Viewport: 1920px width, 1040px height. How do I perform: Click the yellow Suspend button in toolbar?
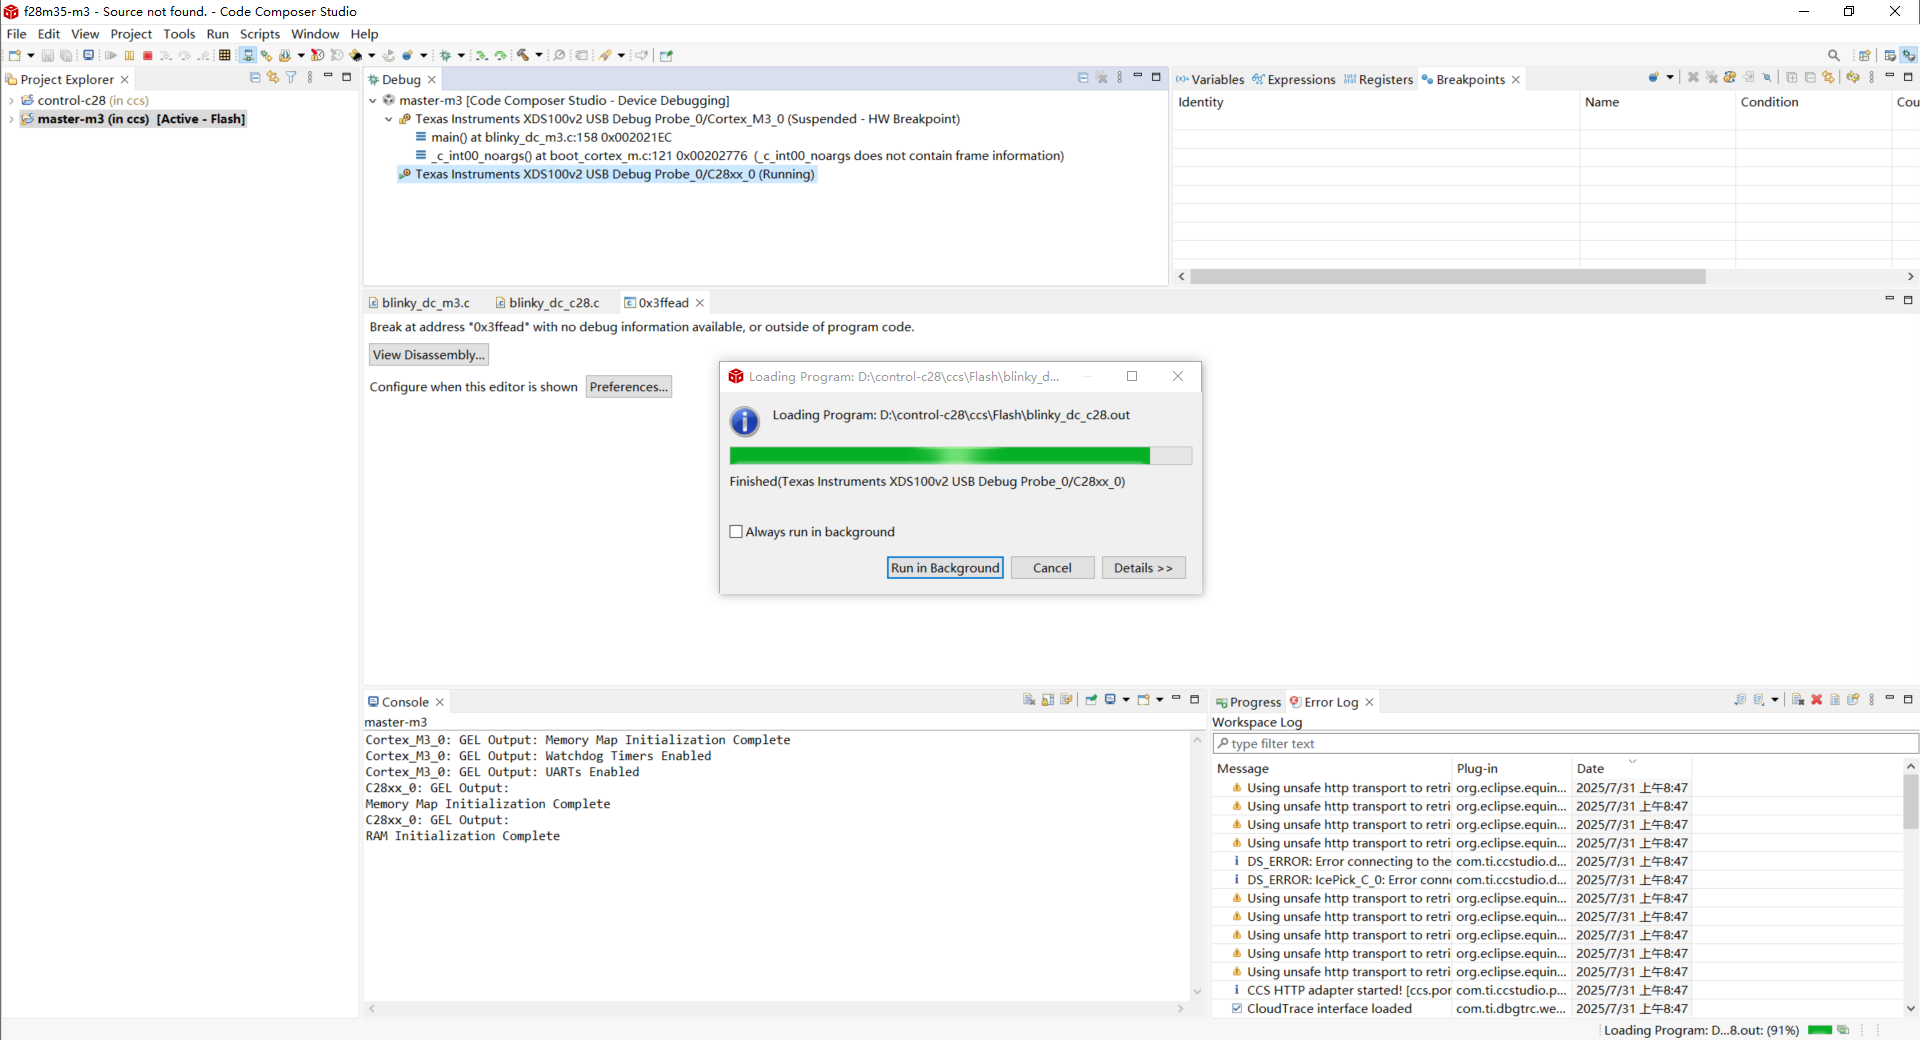[x=129, y=56]
